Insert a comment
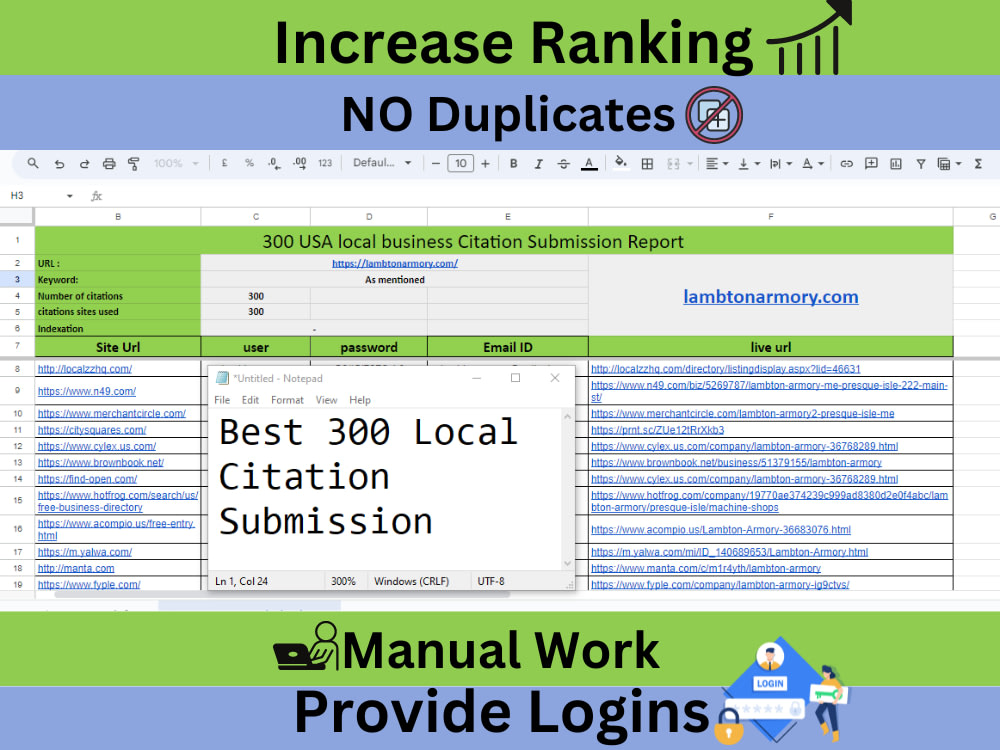Screen dimensions: 1000x750 coord(871,164)
